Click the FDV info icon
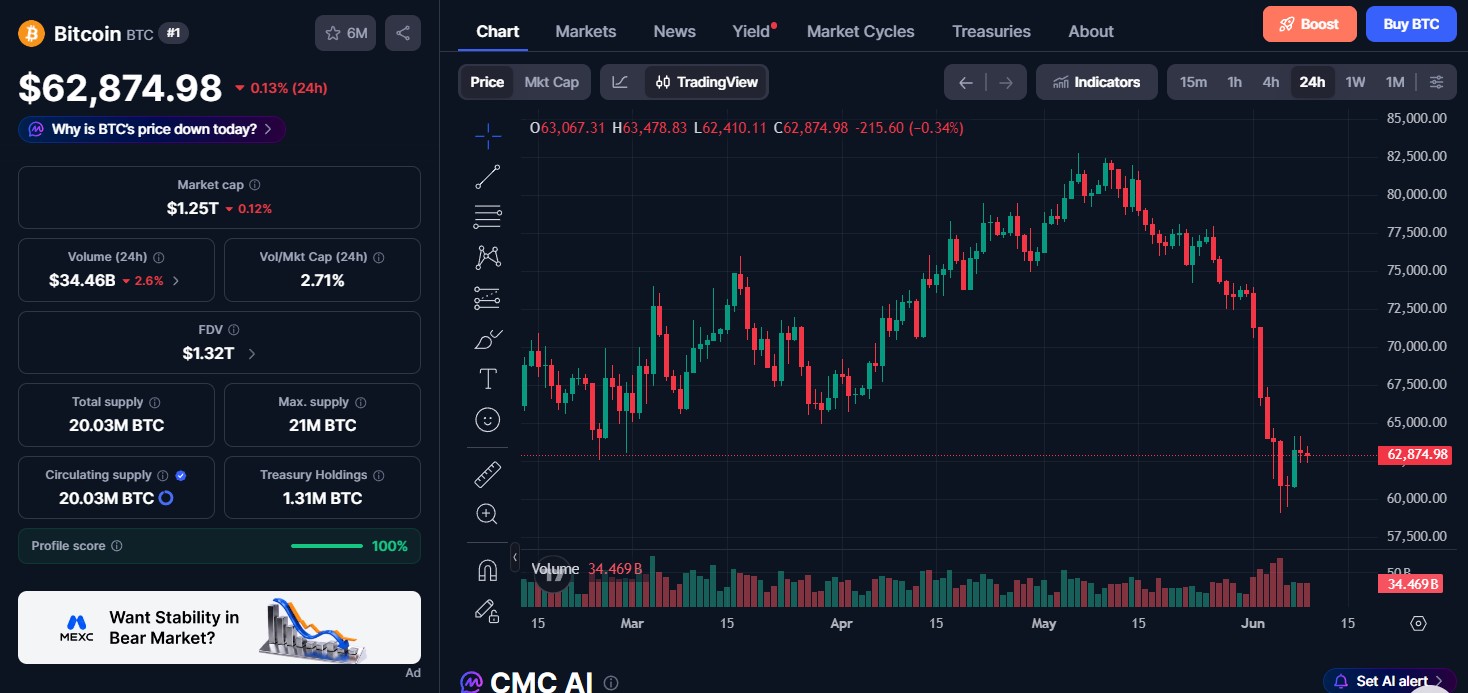The width and height of the screenshot is (1468, 693). coord(234,329)
